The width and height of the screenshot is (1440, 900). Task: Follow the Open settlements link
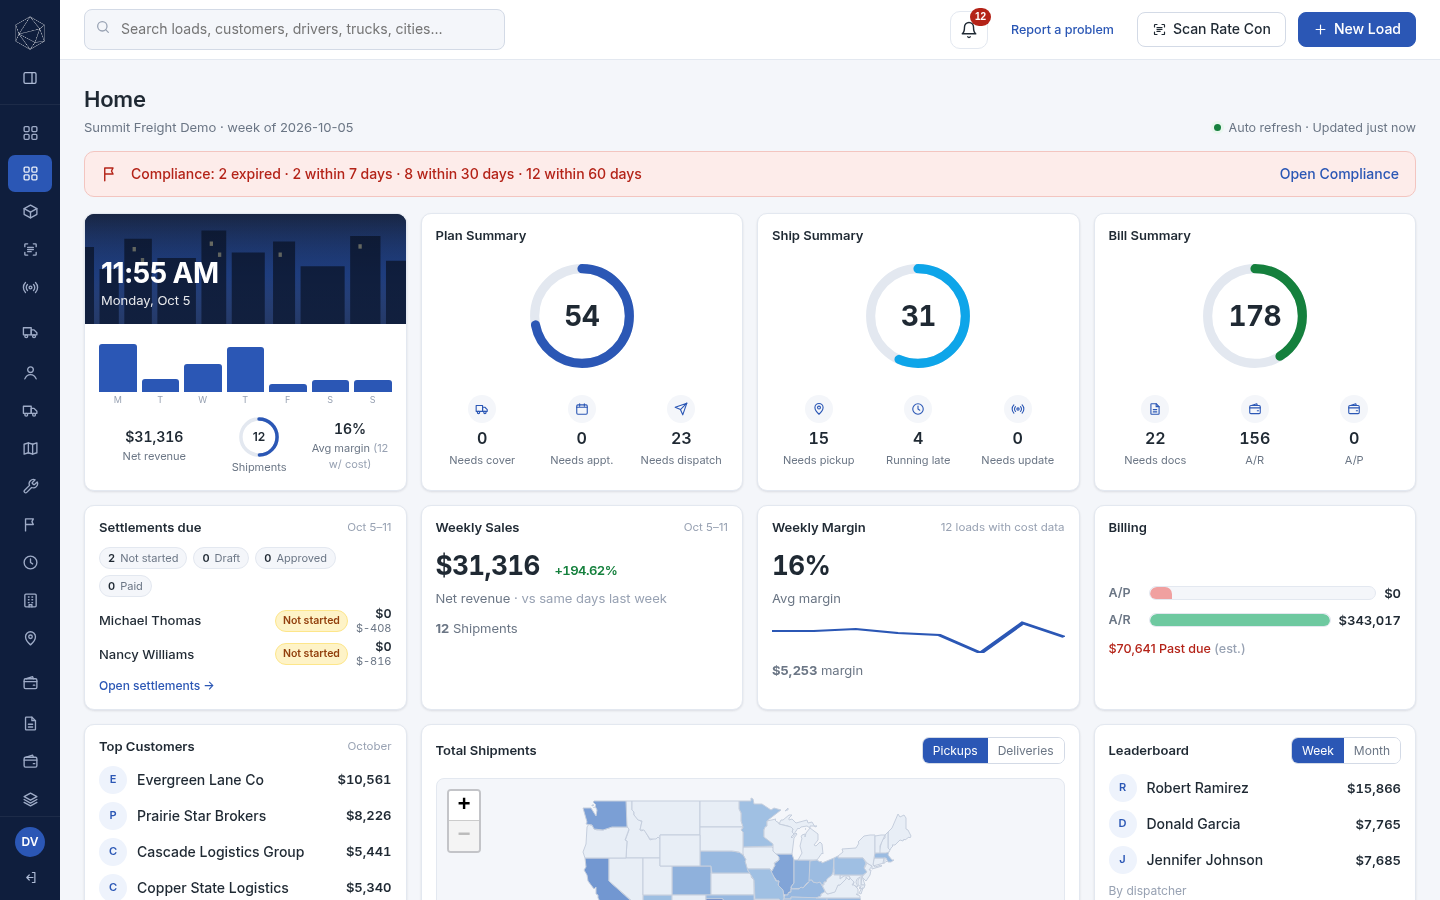point(156,686)
